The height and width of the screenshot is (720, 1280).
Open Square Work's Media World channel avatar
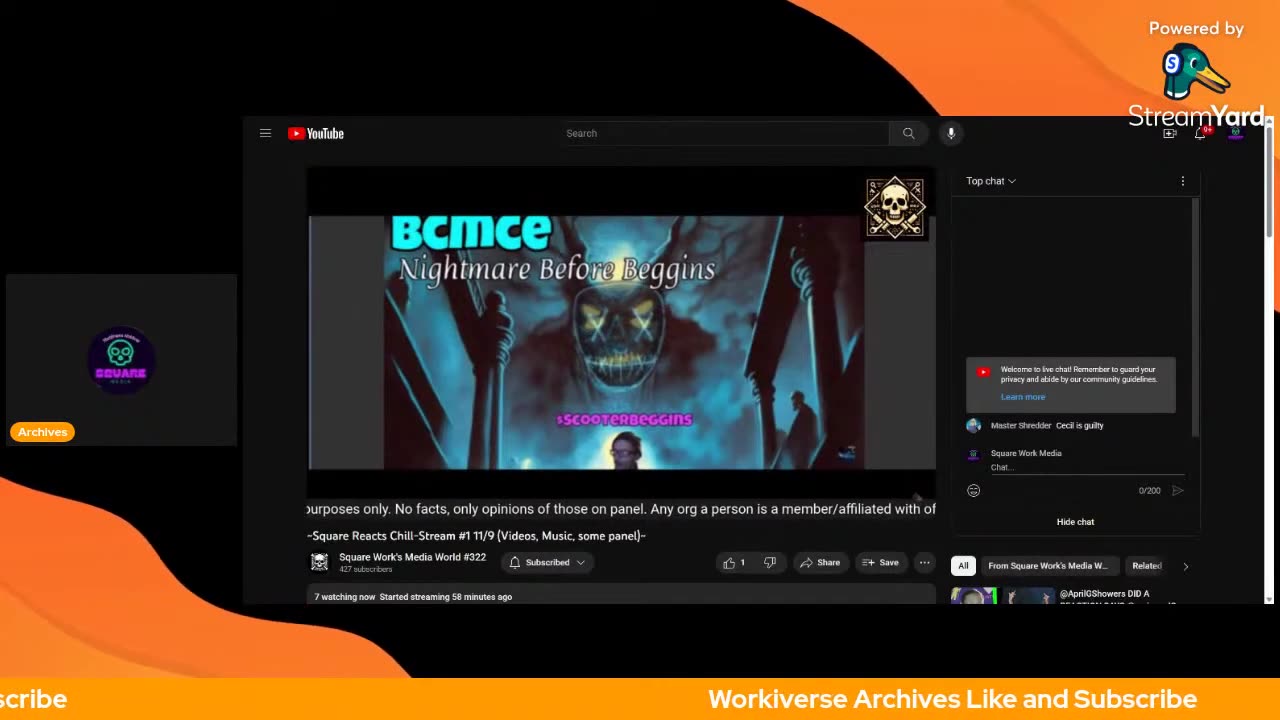(x=319, y=562)
